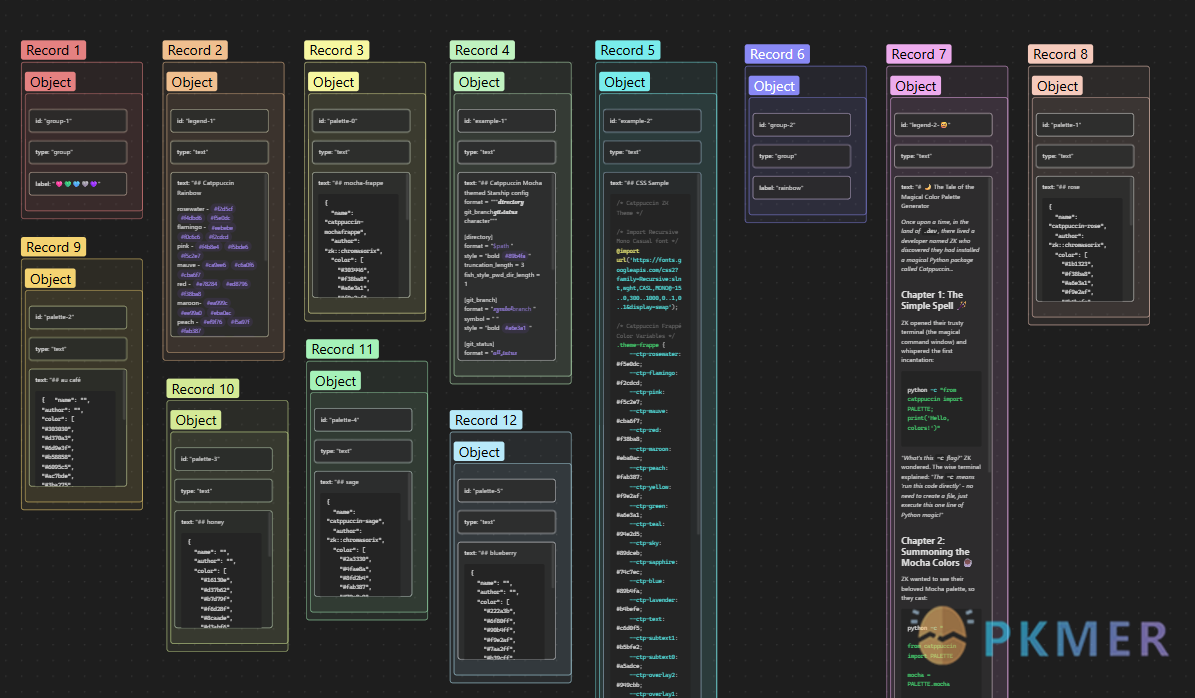
Task: Select the Record 1 group label
Action: pyautogui.click(x=53, y=50)
